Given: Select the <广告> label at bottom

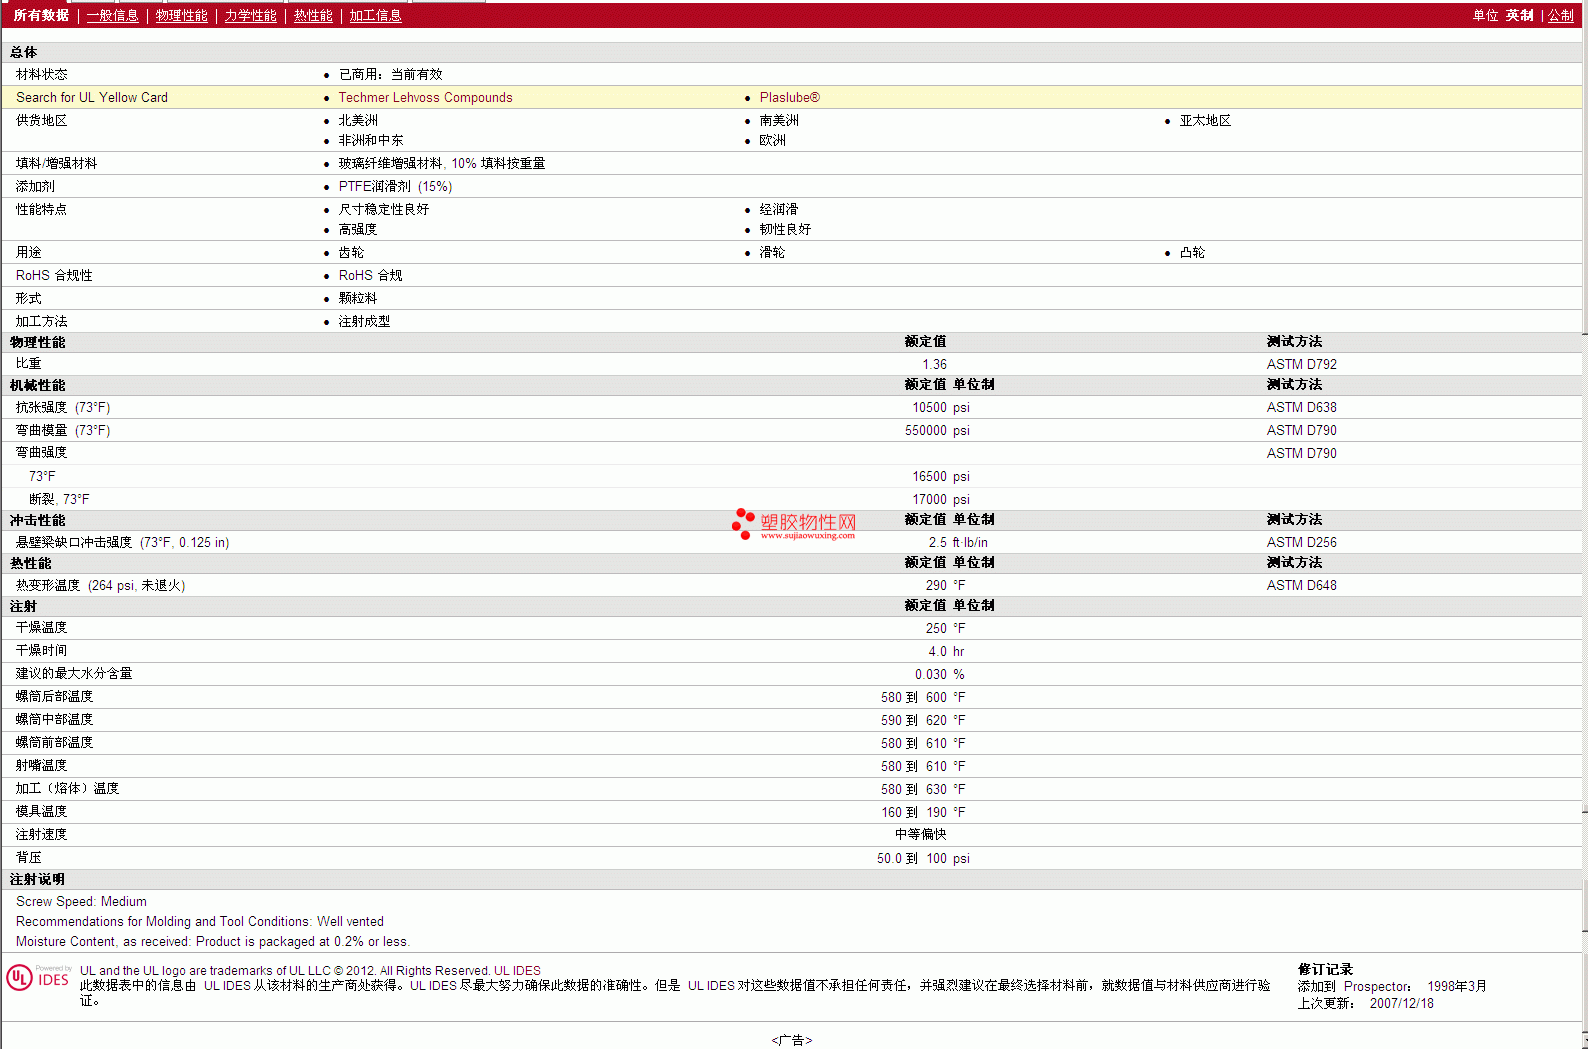Looking at the screenshot, I should tap(792, 1041).
